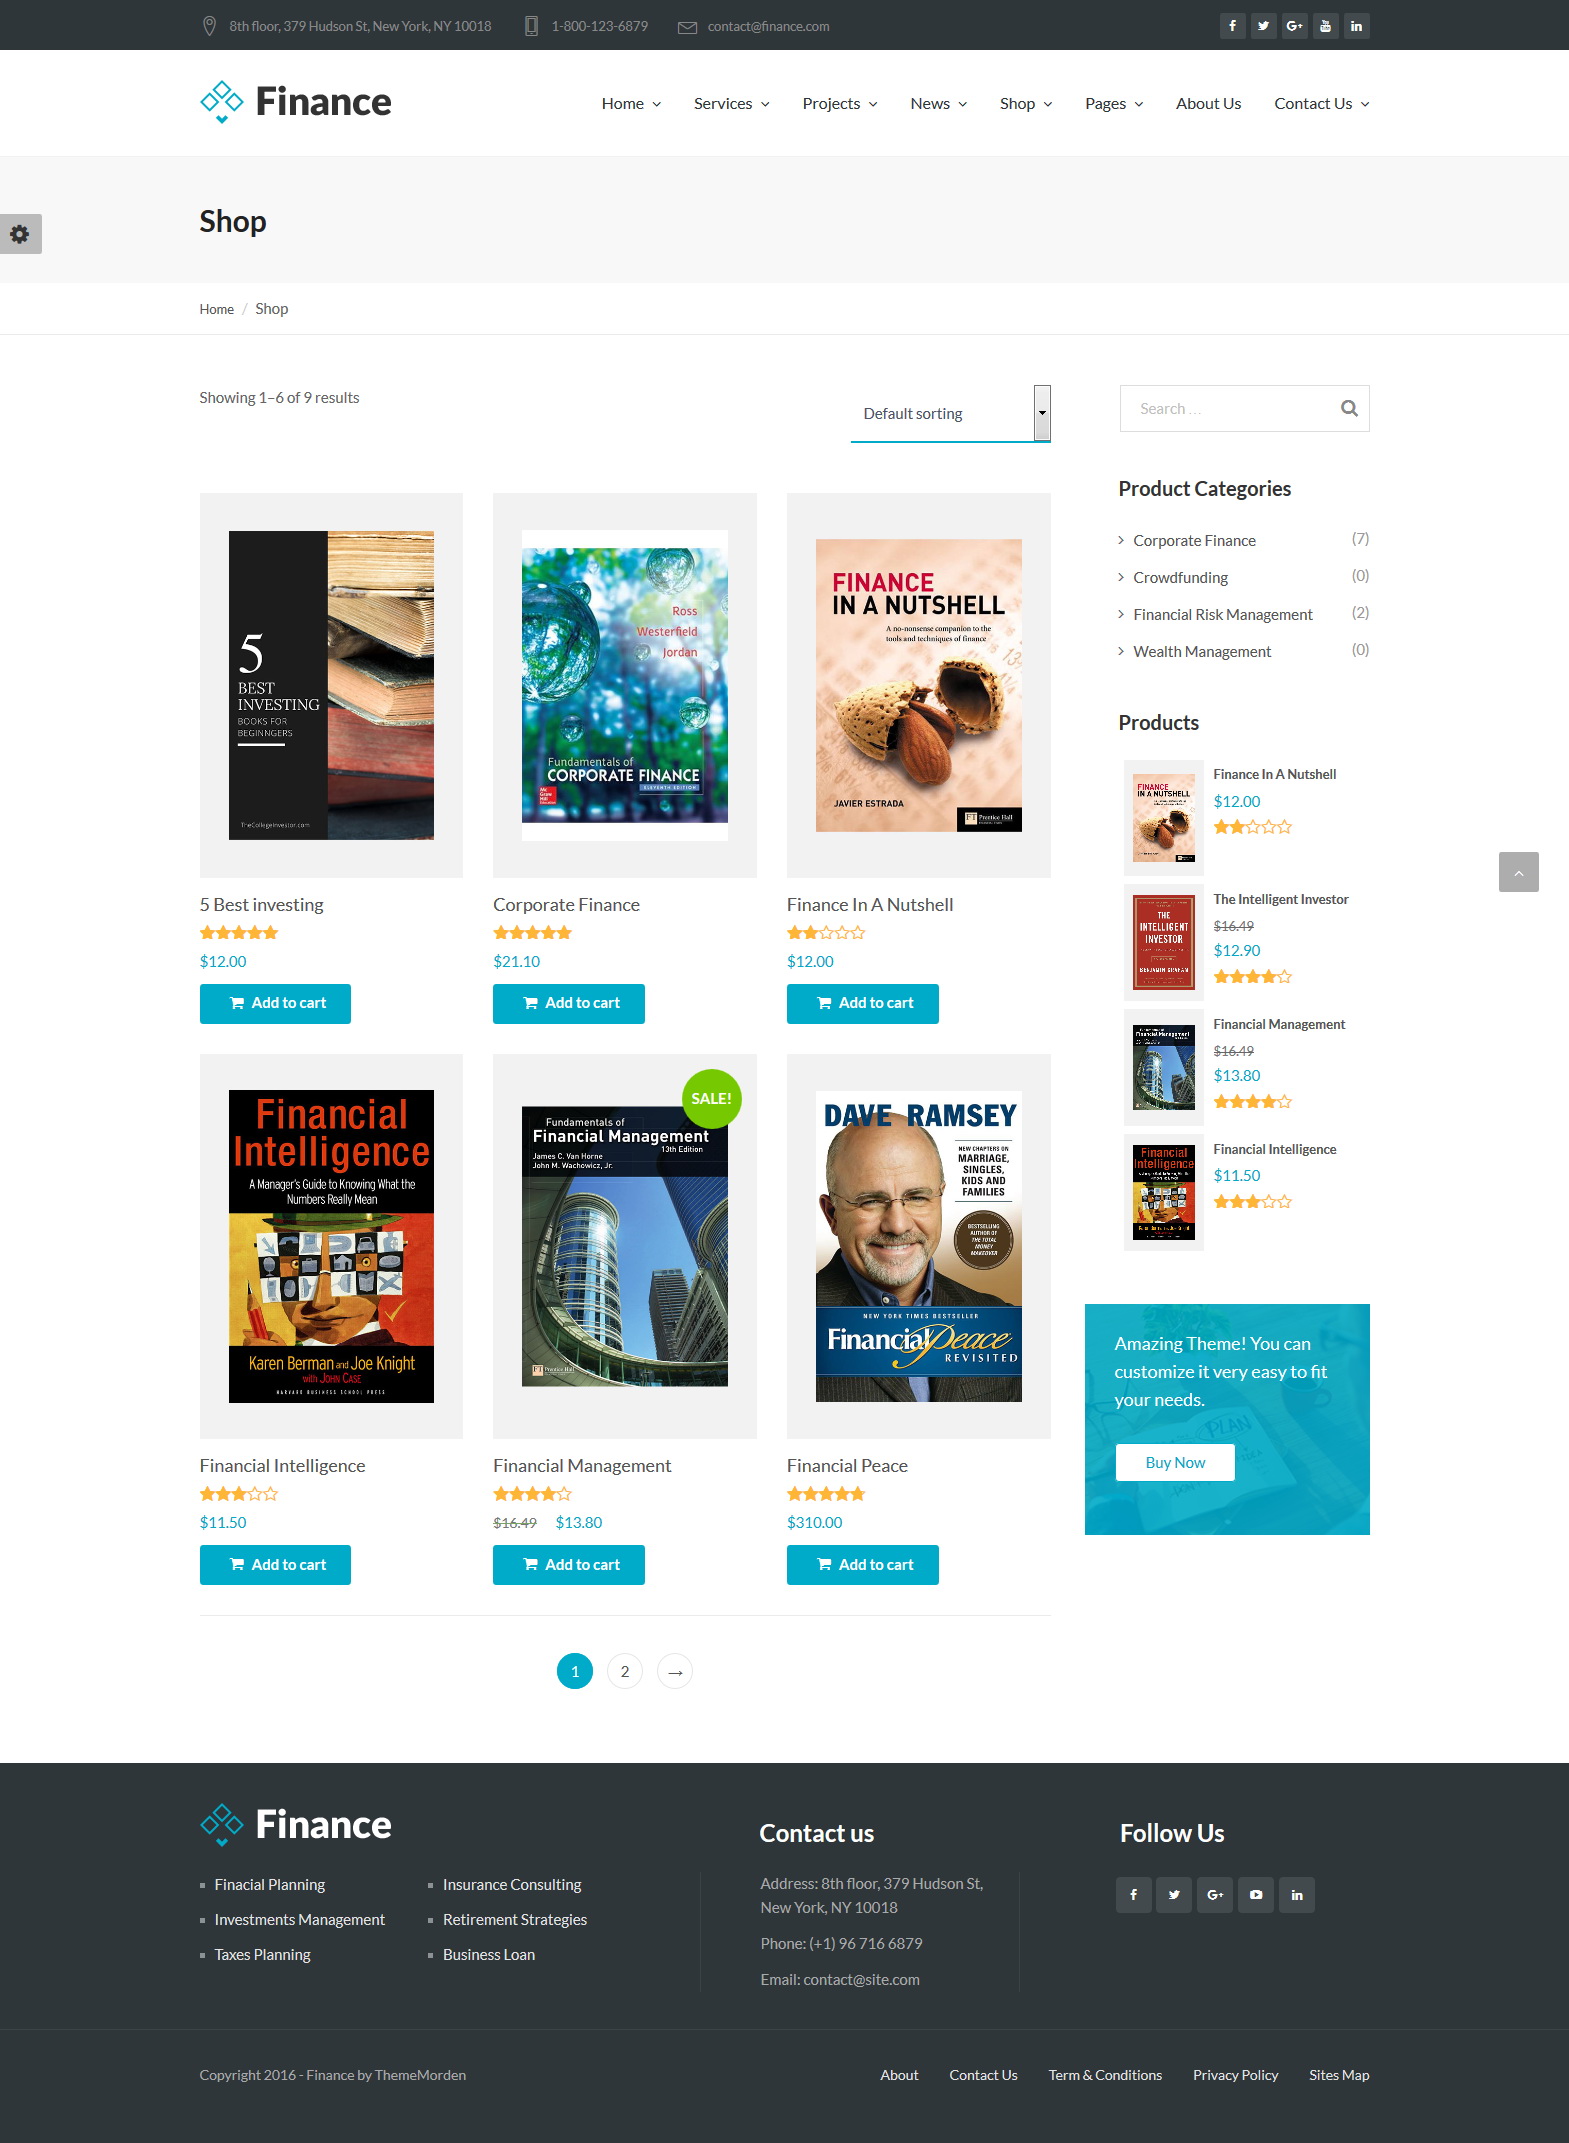This screenshot has width=1569, height=2143.
Task: Click the LinkedIn icon in header
Action: [1356, 26]
